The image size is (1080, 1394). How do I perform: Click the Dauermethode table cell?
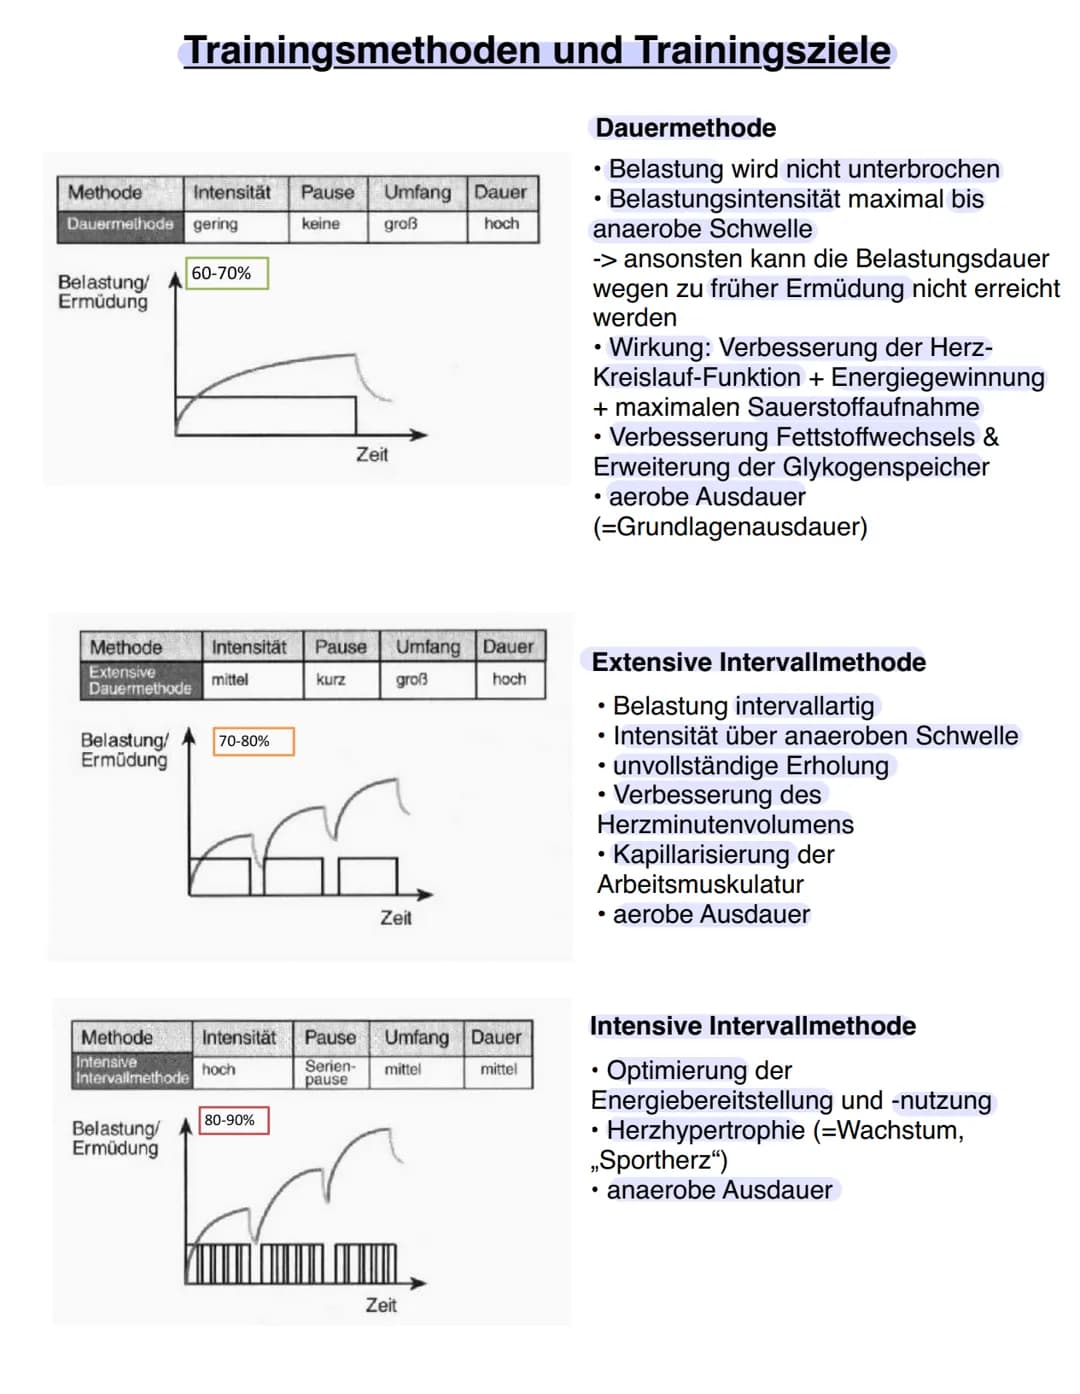[120, 224]
